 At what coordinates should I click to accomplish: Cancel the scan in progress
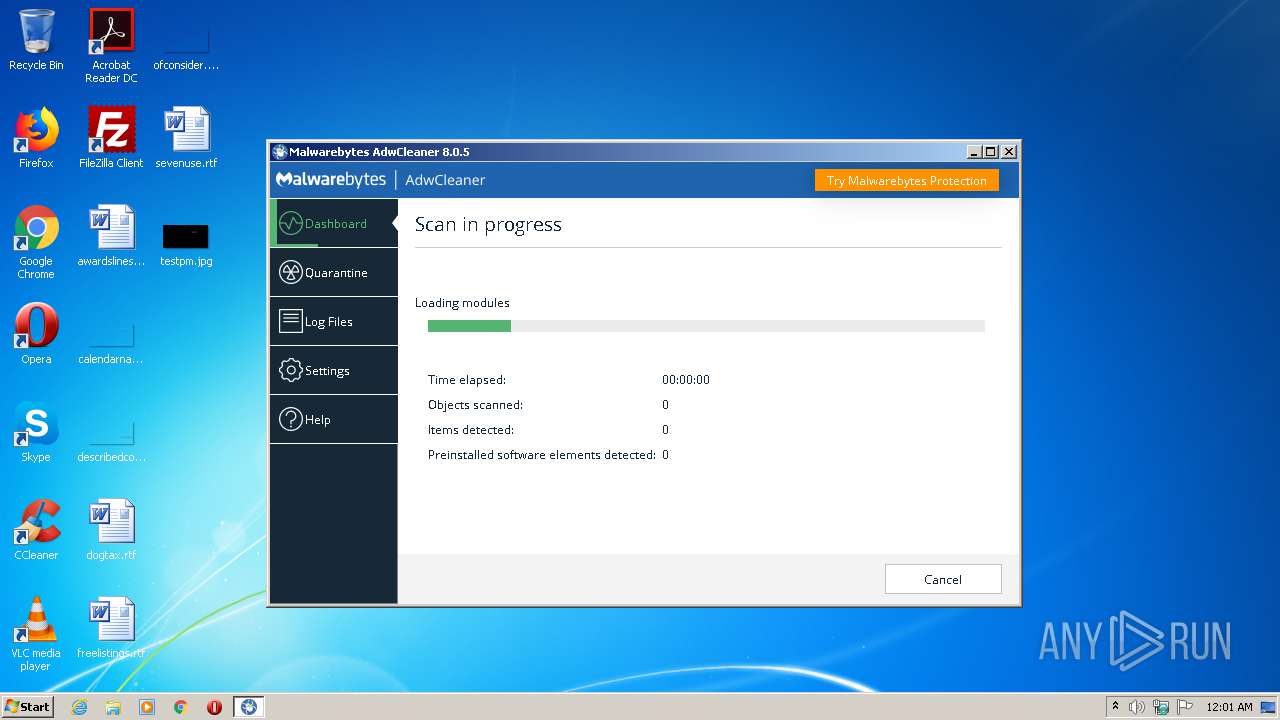click(943, 579)
